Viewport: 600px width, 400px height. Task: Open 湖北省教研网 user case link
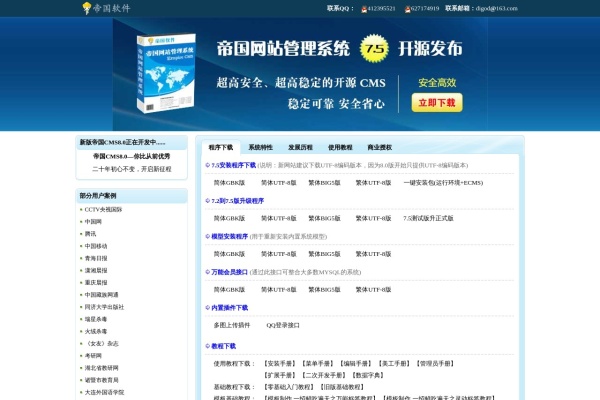pyautogui.click(x=101, y=368)
